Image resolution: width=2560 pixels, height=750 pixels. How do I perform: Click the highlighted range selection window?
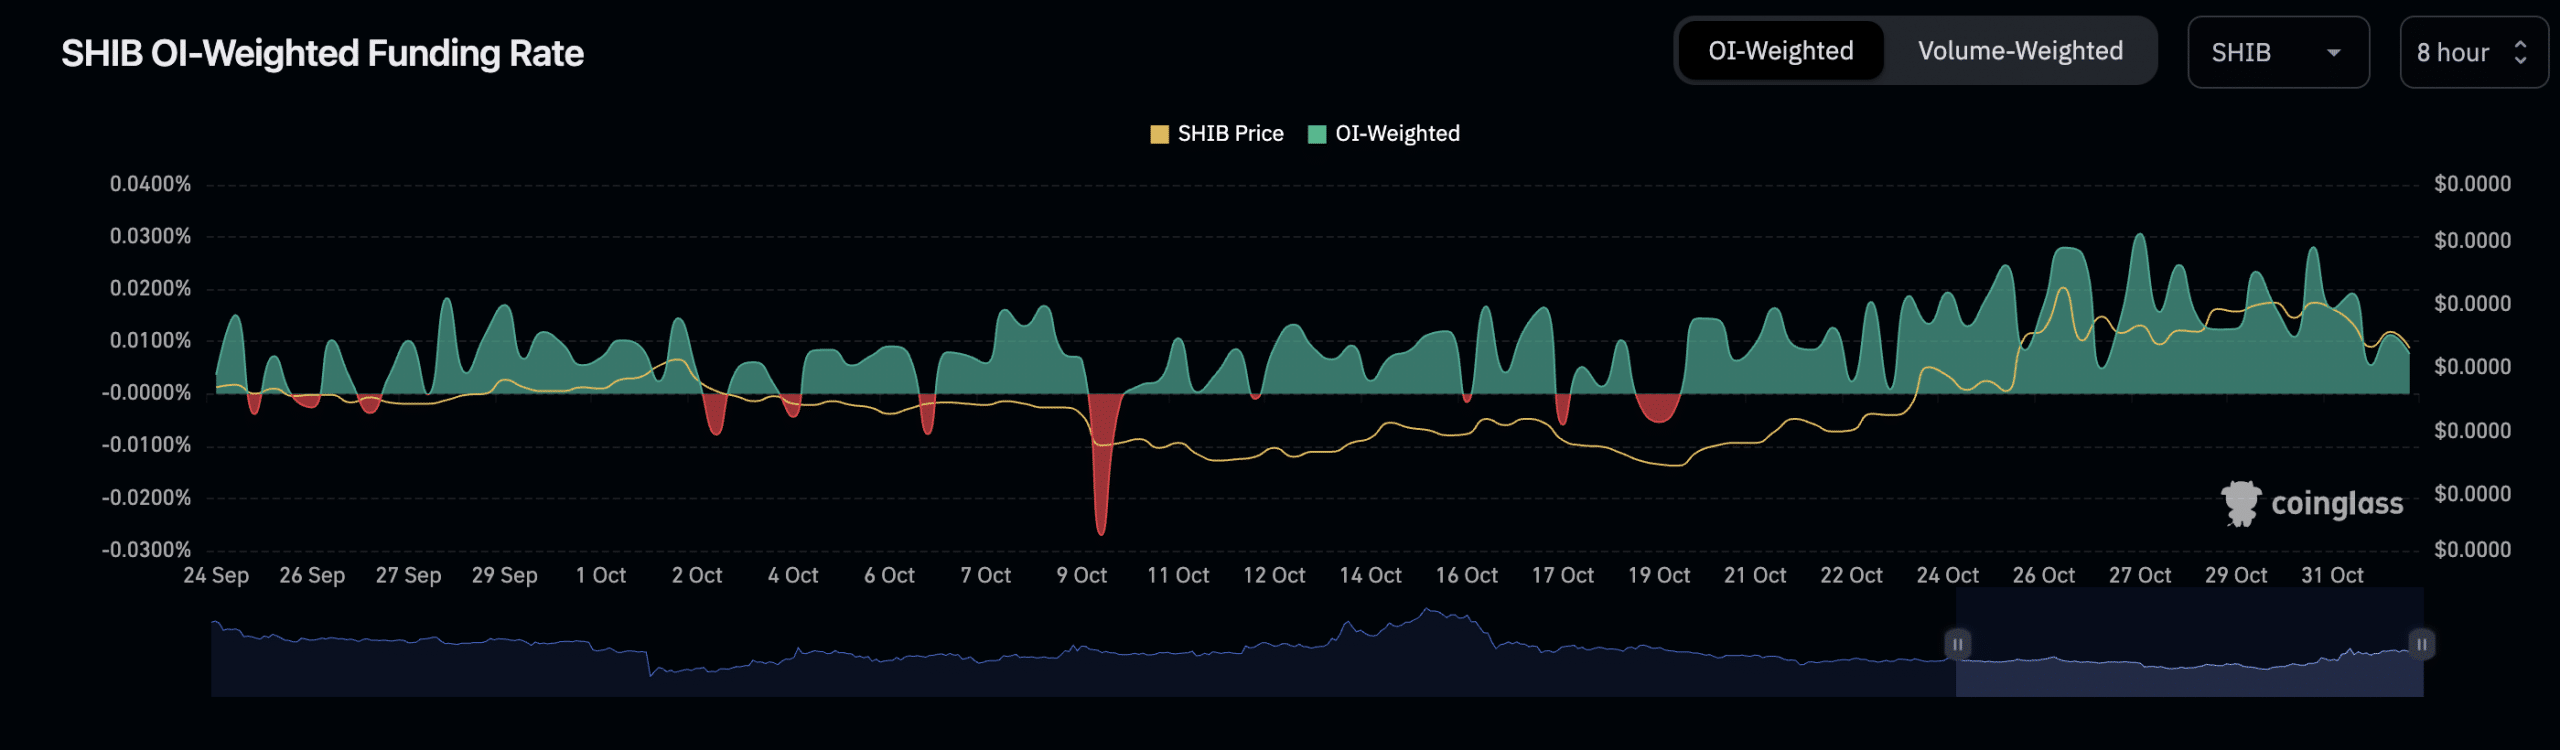point(2189,643)
